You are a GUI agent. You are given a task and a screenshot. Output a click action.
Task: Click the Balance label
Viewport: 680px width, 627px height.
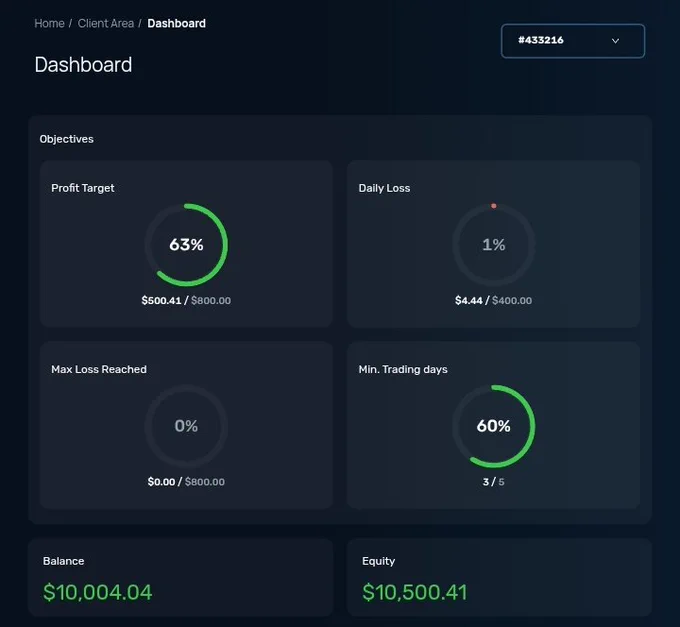[x=63, y=561]
